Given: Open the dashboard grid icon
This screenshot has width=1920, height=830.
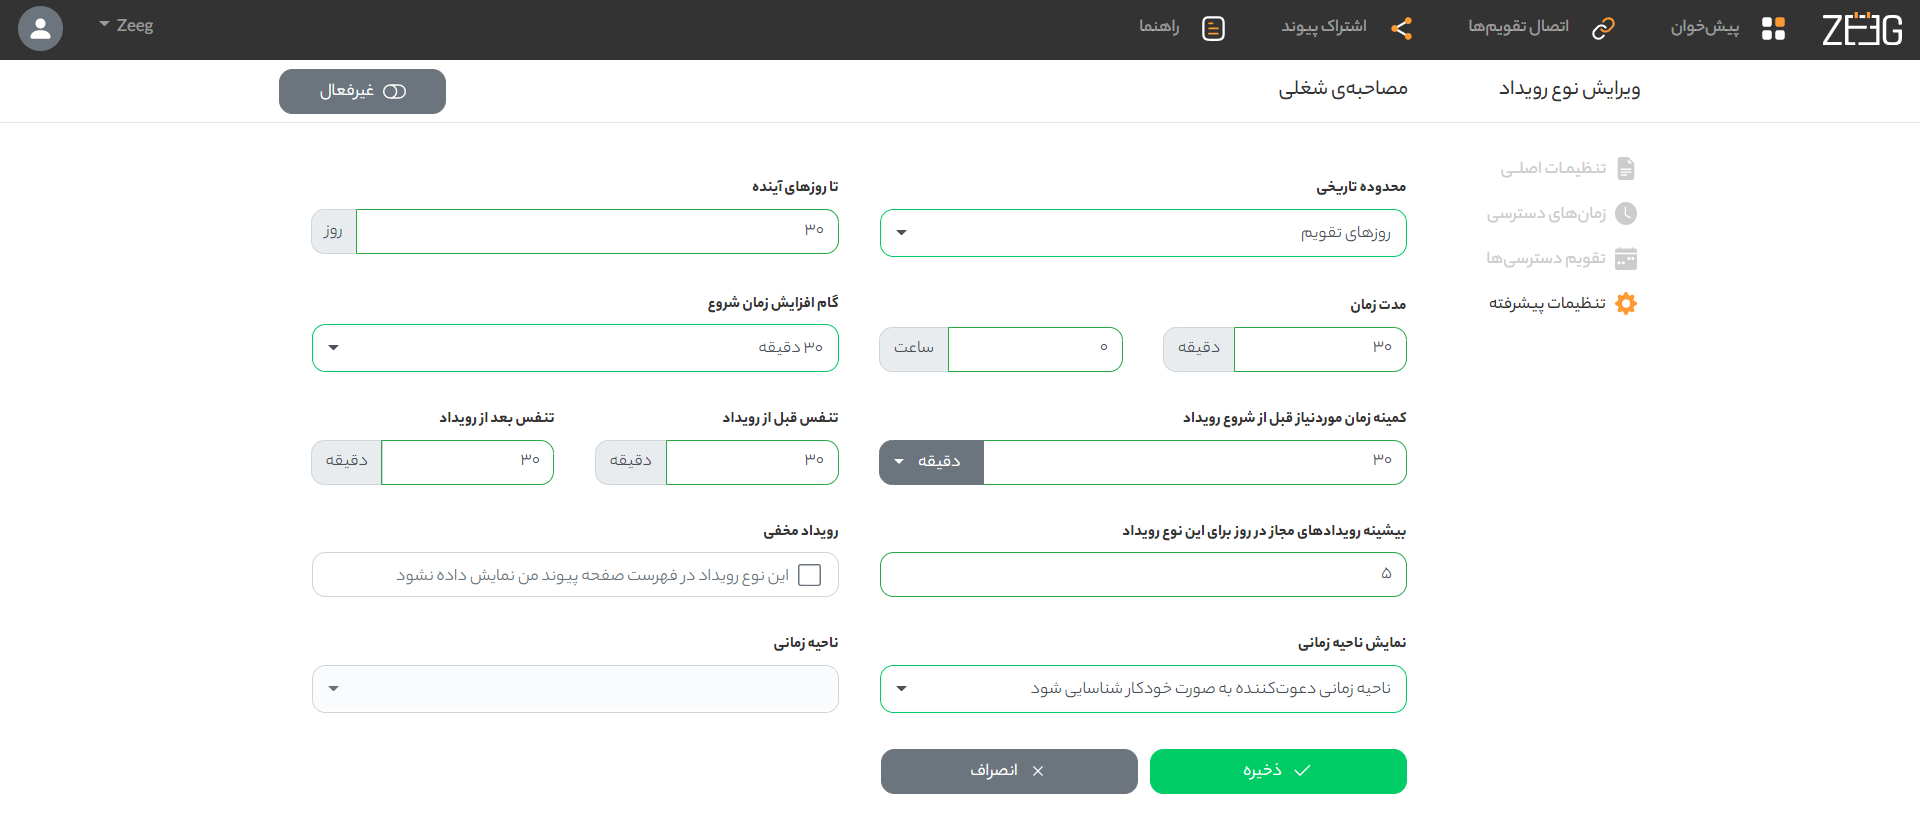Looking at the screenshot, I should (1773, 29).
